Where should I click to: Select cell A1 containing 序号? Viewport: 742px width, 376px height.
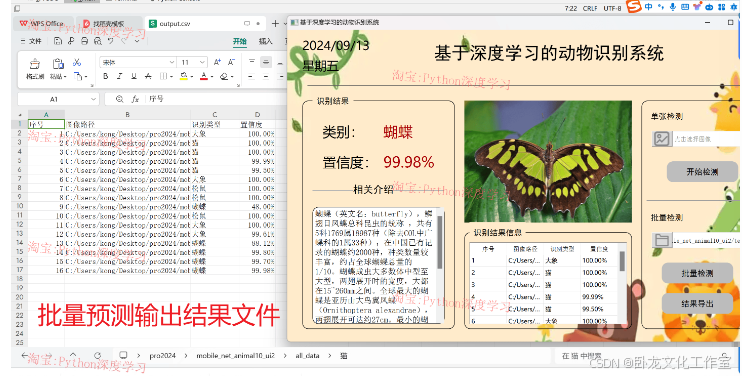click(x=46, y=124)
